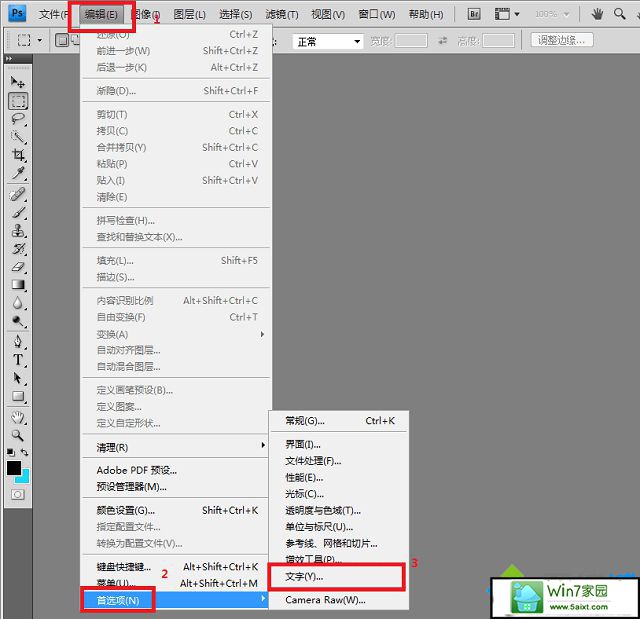Screen dimensions: 640x619
Task: Click the 宽度 width input field
Action: (411, 40)
